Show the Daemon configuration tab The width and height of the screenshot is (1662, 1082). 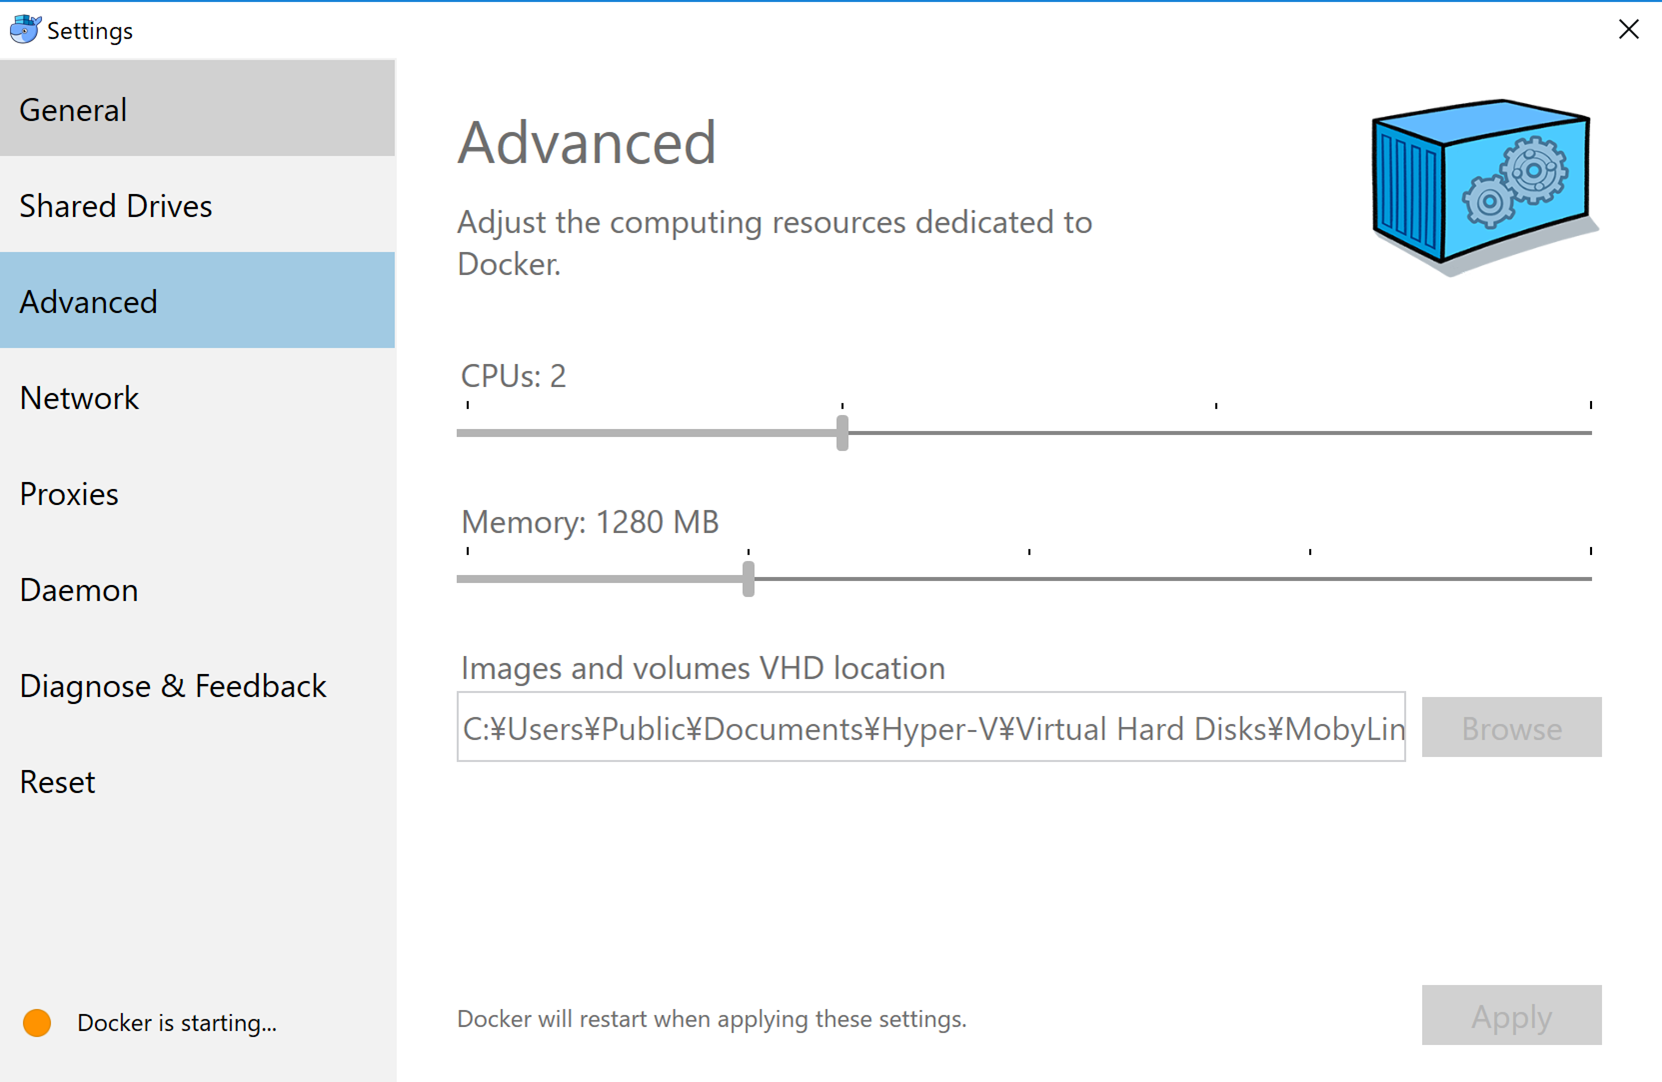pos(197,590)
